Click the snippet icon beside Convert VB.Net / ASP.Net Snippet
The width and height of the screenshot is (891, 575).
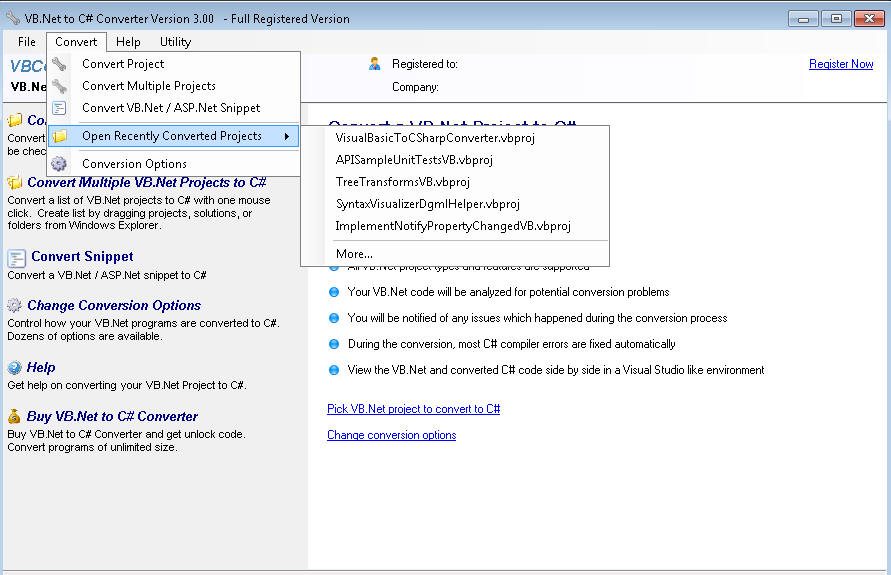(59, 108)
